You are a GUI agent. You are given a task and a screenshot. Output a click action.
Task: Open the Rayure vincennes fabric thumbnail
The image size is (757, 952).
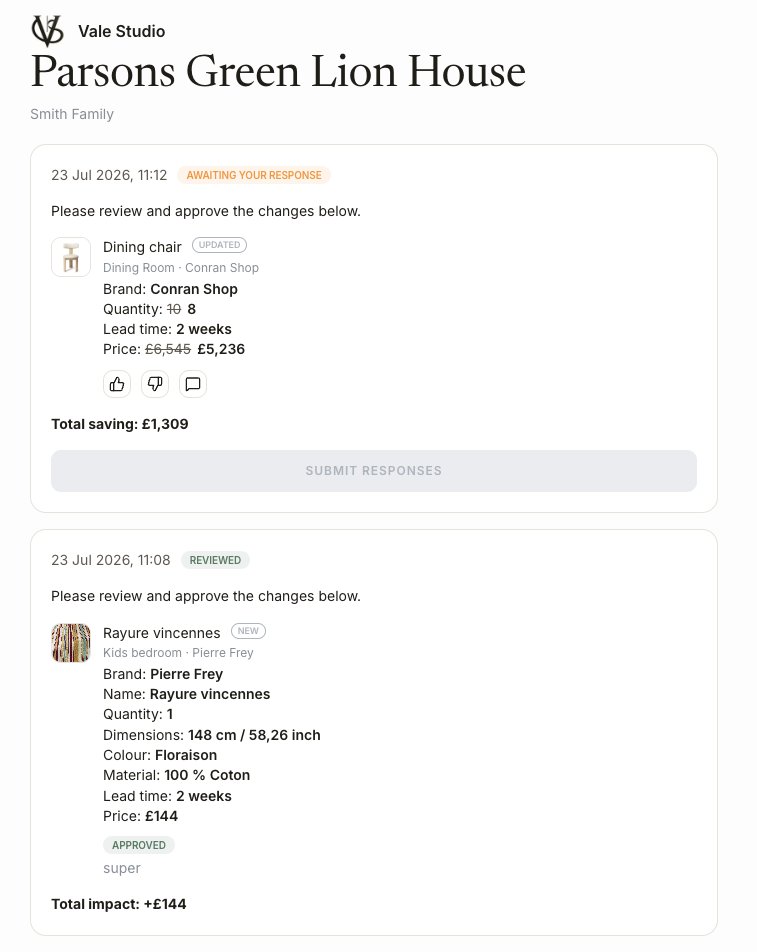[71, 642]
